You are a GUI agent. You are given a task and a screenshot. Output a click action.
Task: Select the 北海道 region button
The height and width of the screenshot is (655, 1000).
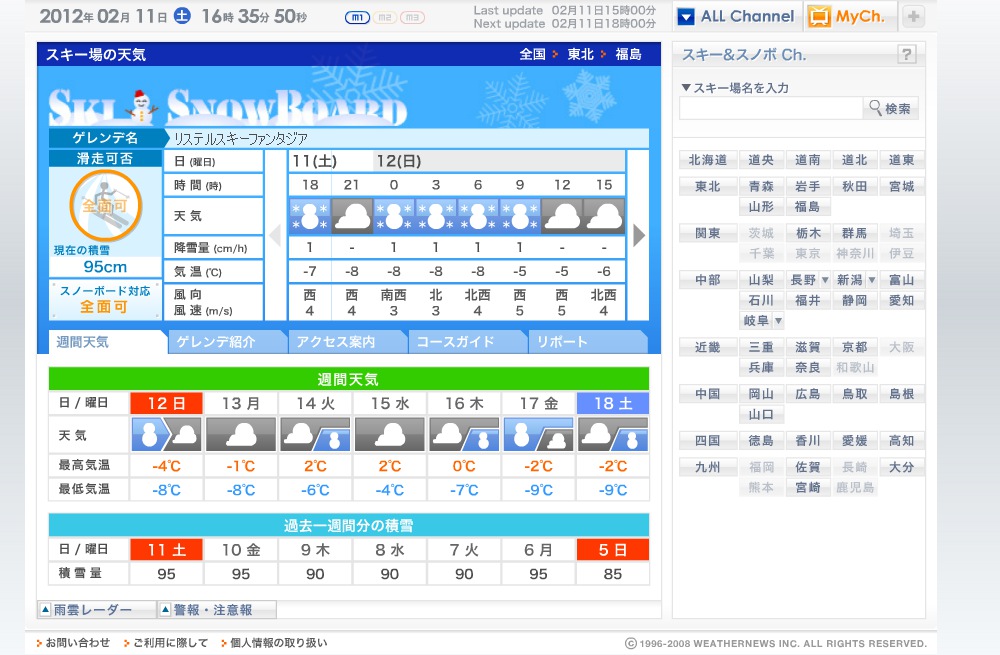pyautogui.click(x=708, y=160)
